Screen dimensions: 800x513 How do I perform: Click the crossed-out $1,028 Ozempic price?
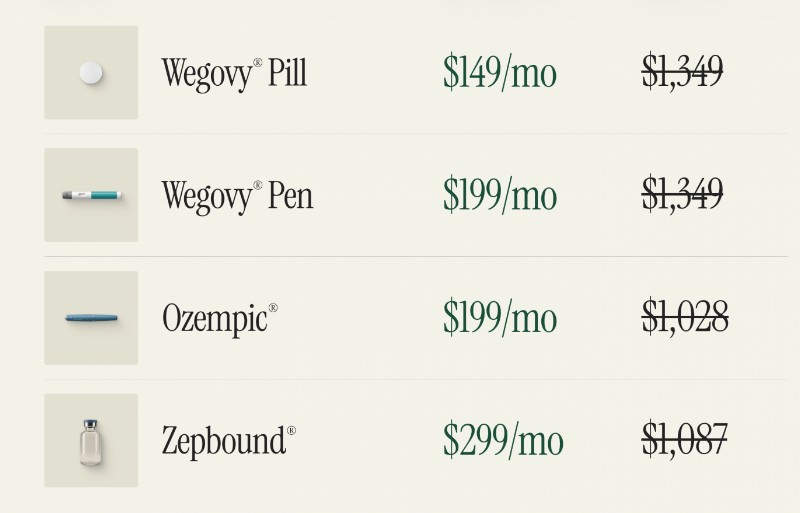point(684,317)
